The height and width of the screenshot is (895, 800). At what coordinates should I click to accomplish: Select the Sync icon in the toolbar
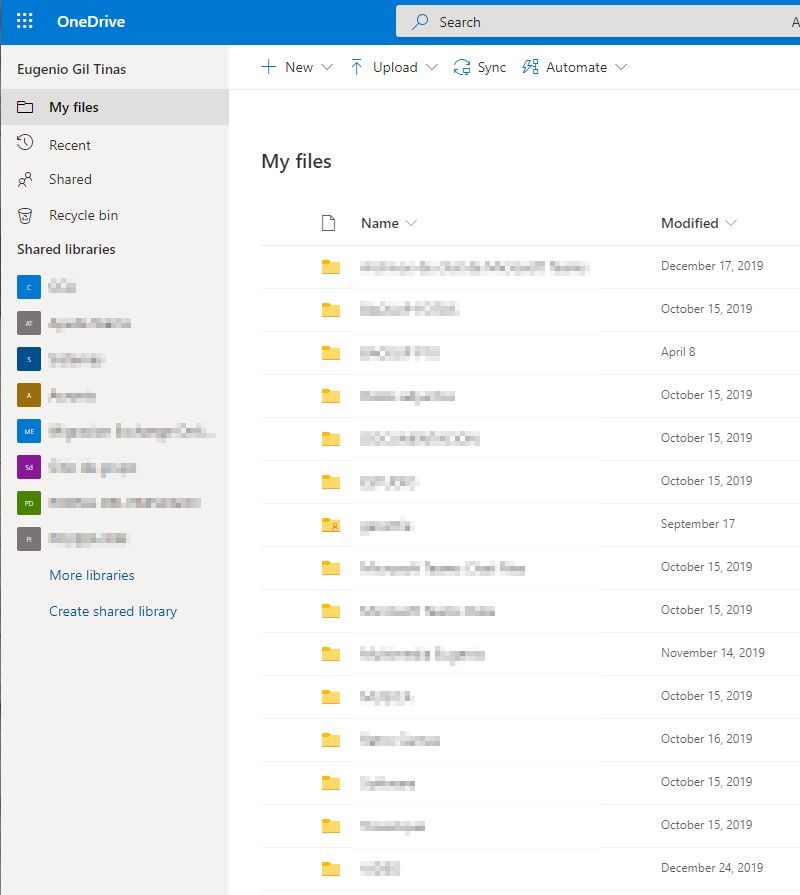(461, 67)
